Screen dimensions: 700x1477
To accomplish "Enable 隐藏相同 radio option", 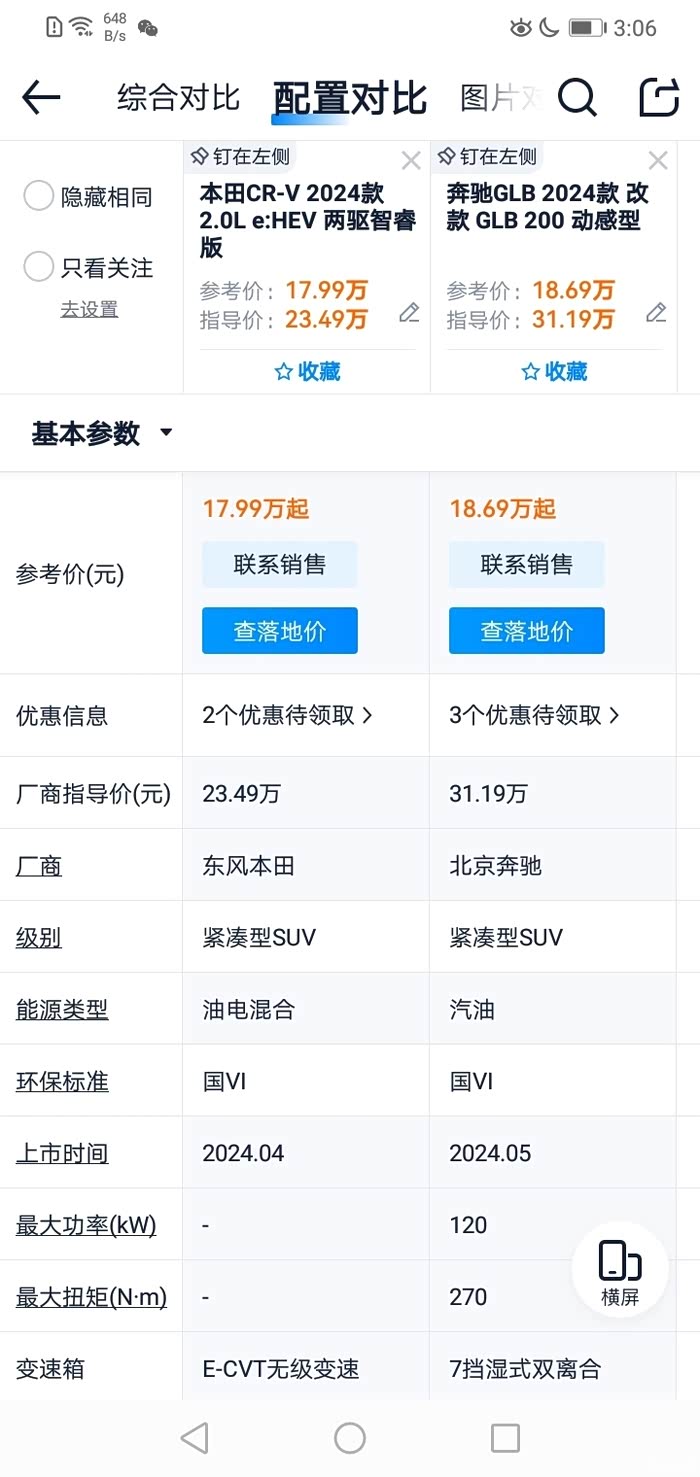I will tap(39, 197).
